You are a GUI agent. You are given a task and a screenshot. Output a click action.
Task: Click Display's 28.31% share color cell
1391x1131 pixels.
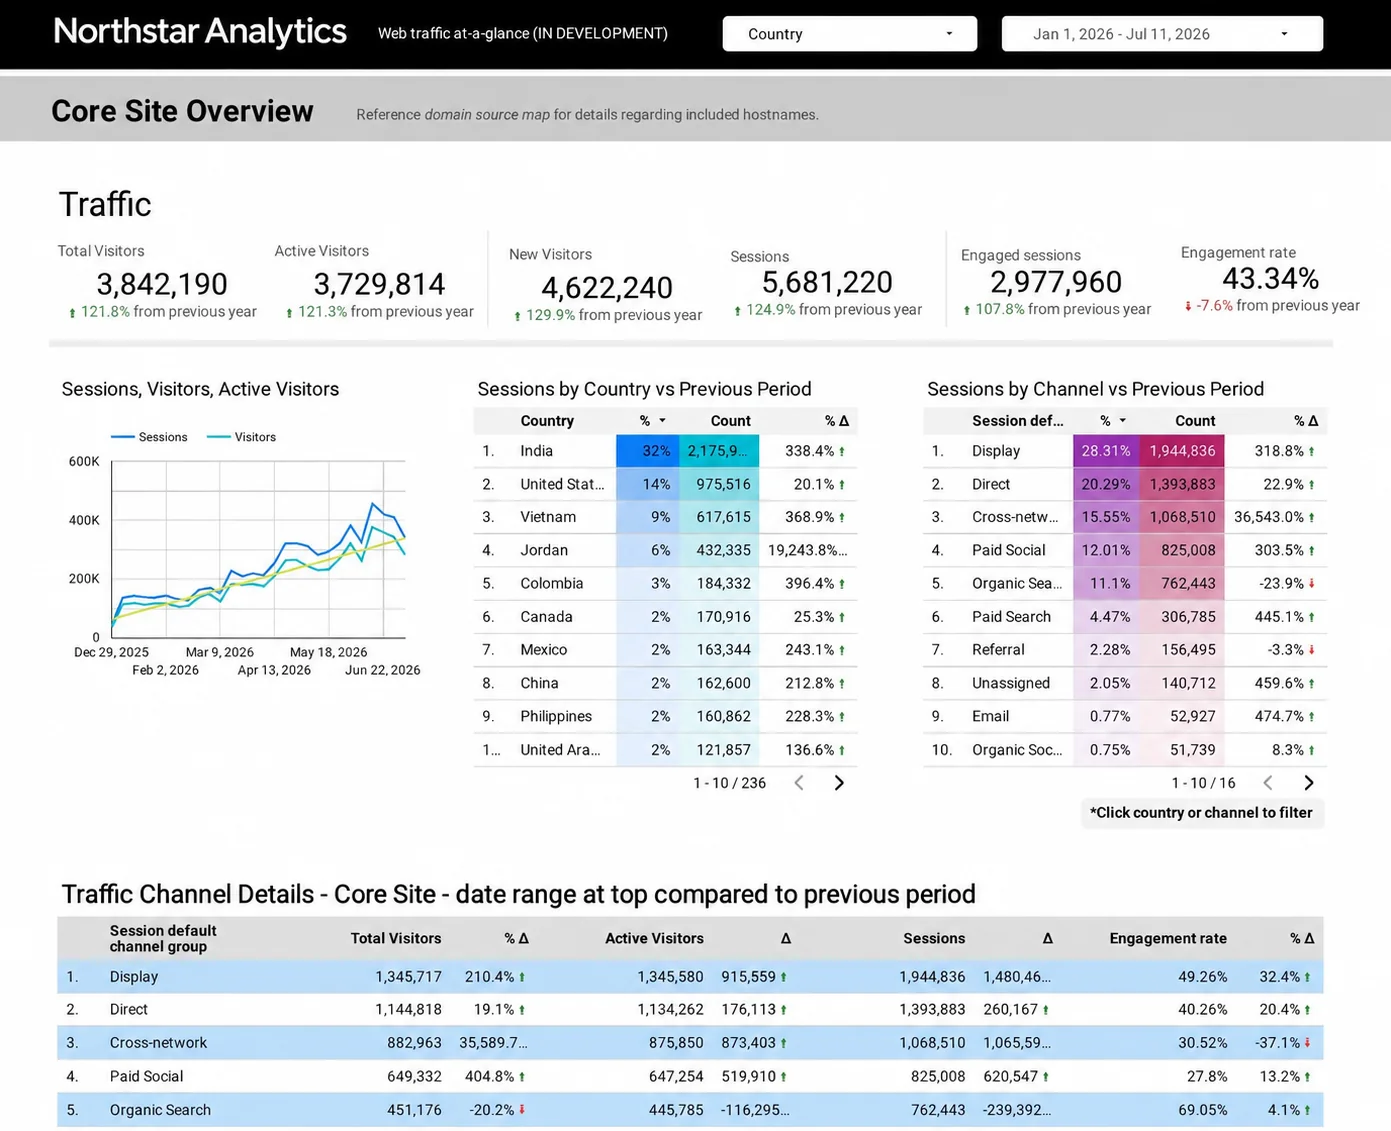point(1106,451)
